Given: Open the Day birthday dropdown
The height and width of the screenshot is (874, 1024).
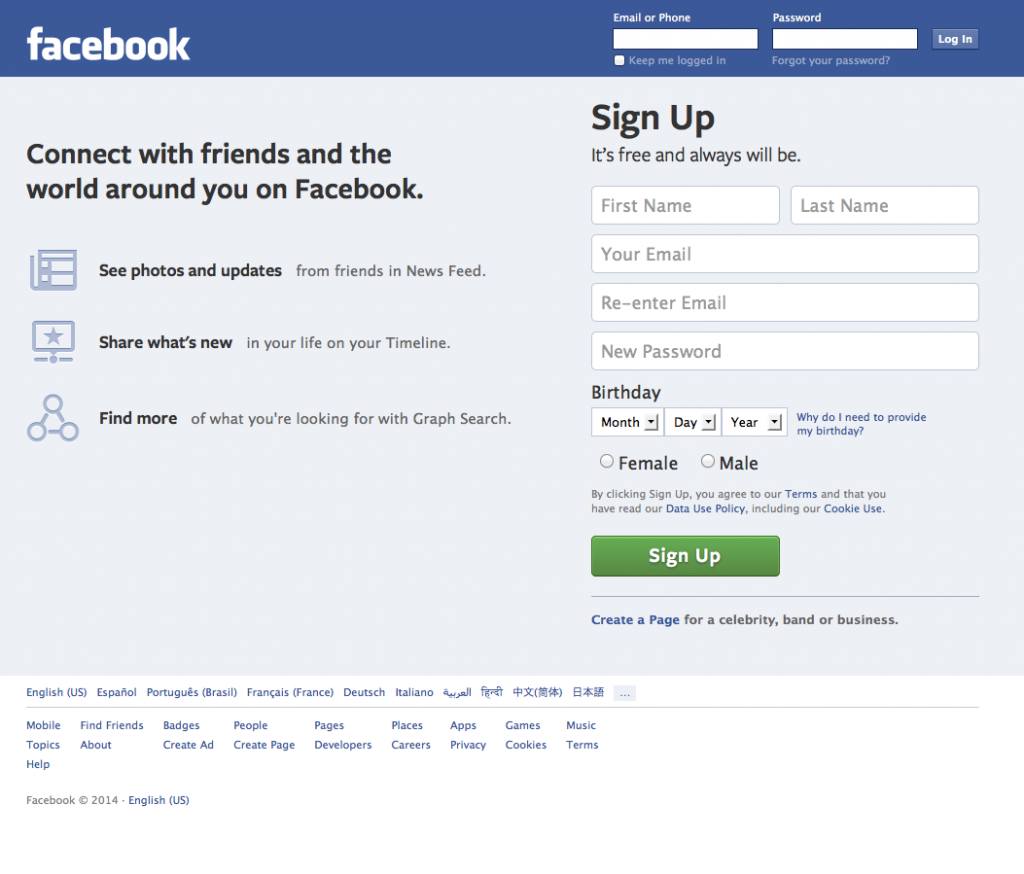Looking at the screenshot, I should click(x=693, y=422).
